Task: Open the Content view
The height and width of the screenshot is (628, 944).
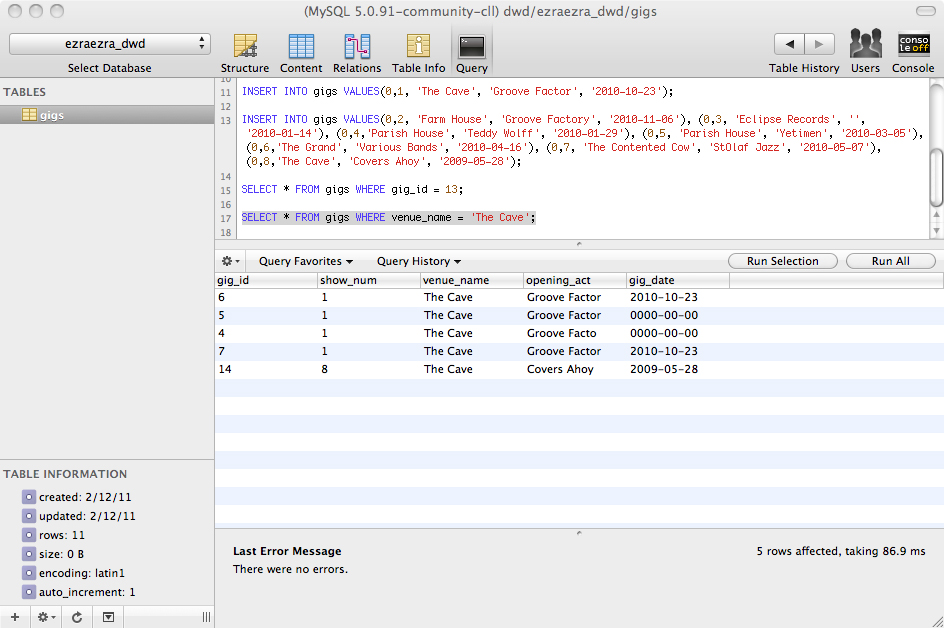Action: (x=300, y=53)
